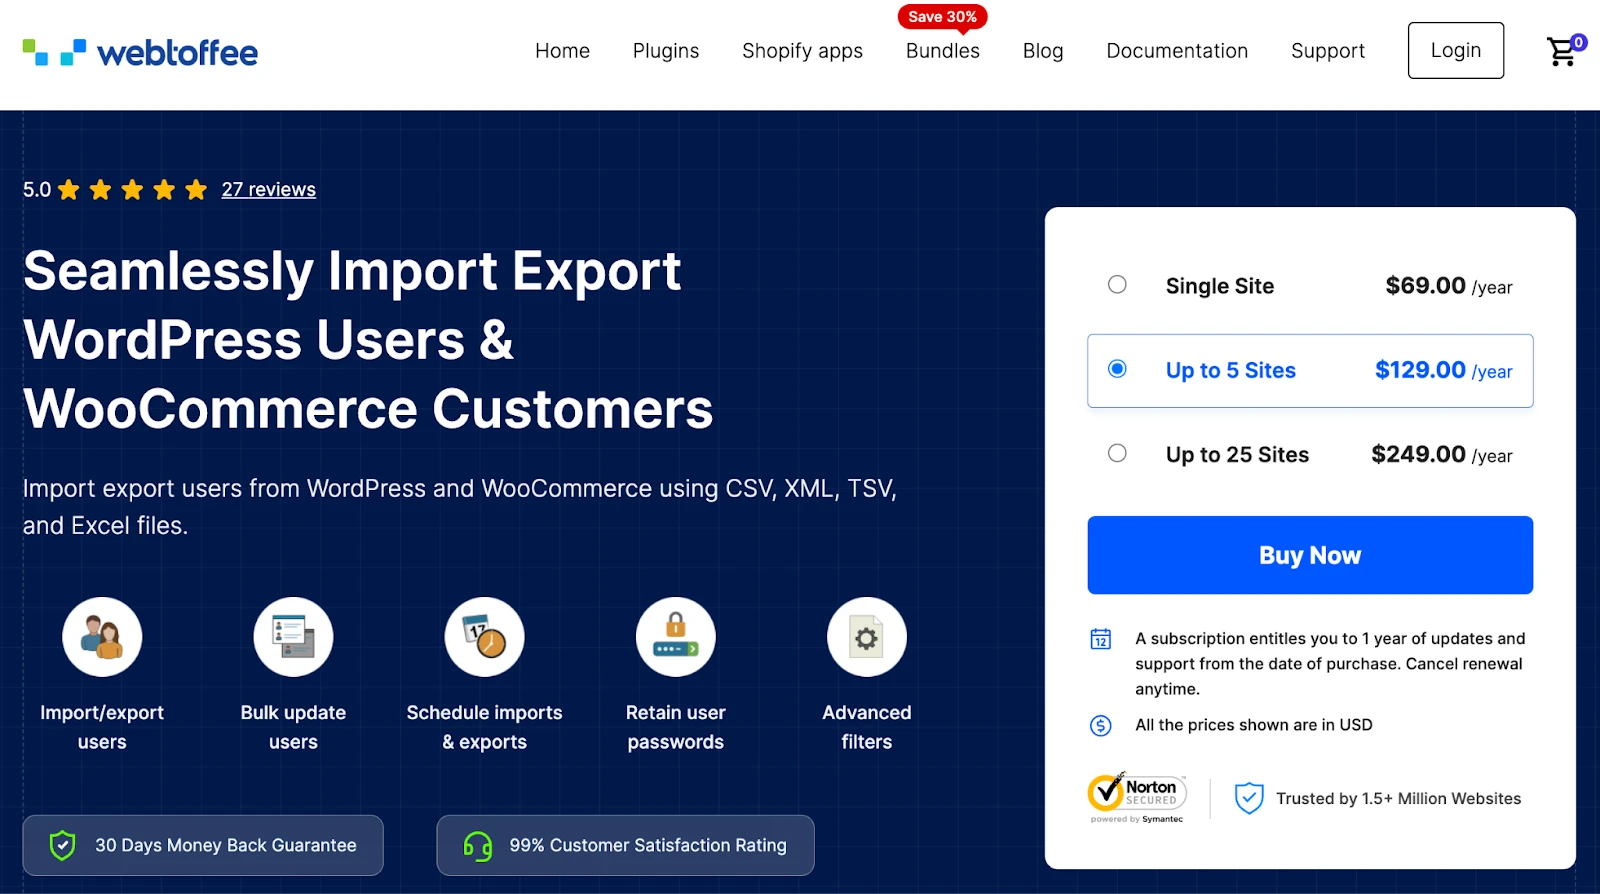Viewport: 1600px width, 894px height.
Task: Click the 99% Customer Satisfaction Rating badge
Action: (625, 845)
